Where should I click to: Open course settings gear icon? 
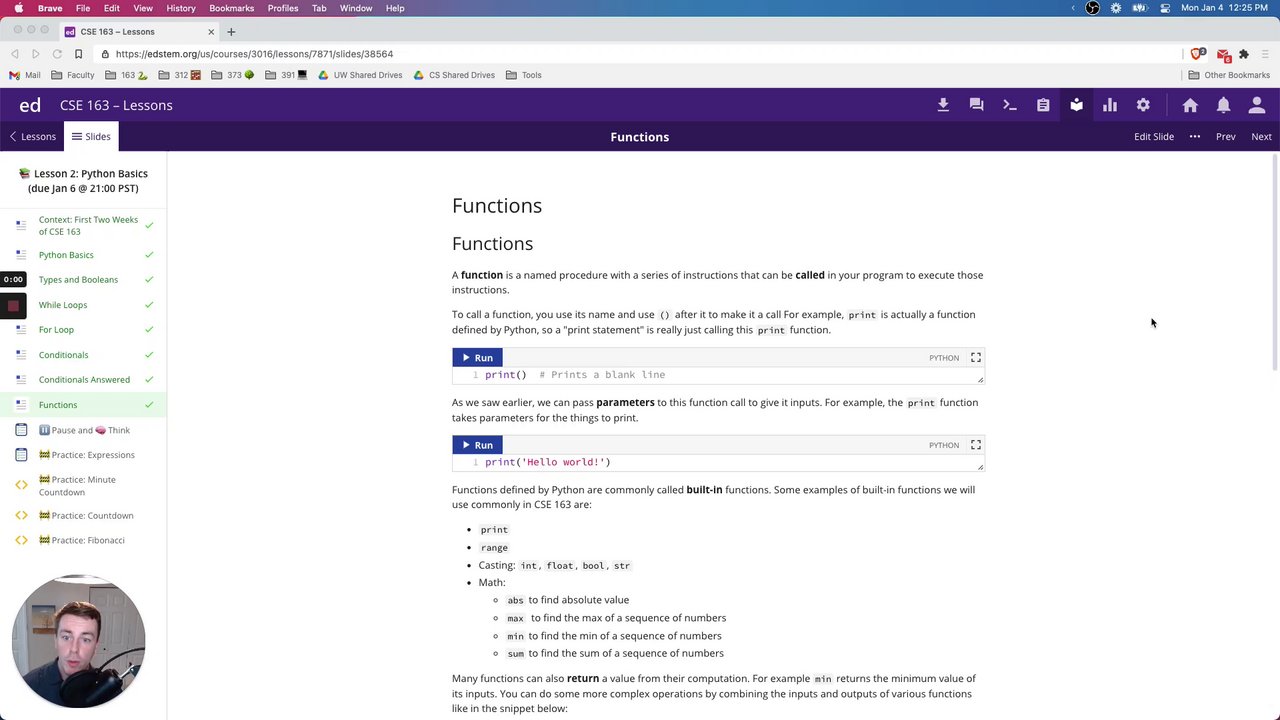click(1143, 105)
